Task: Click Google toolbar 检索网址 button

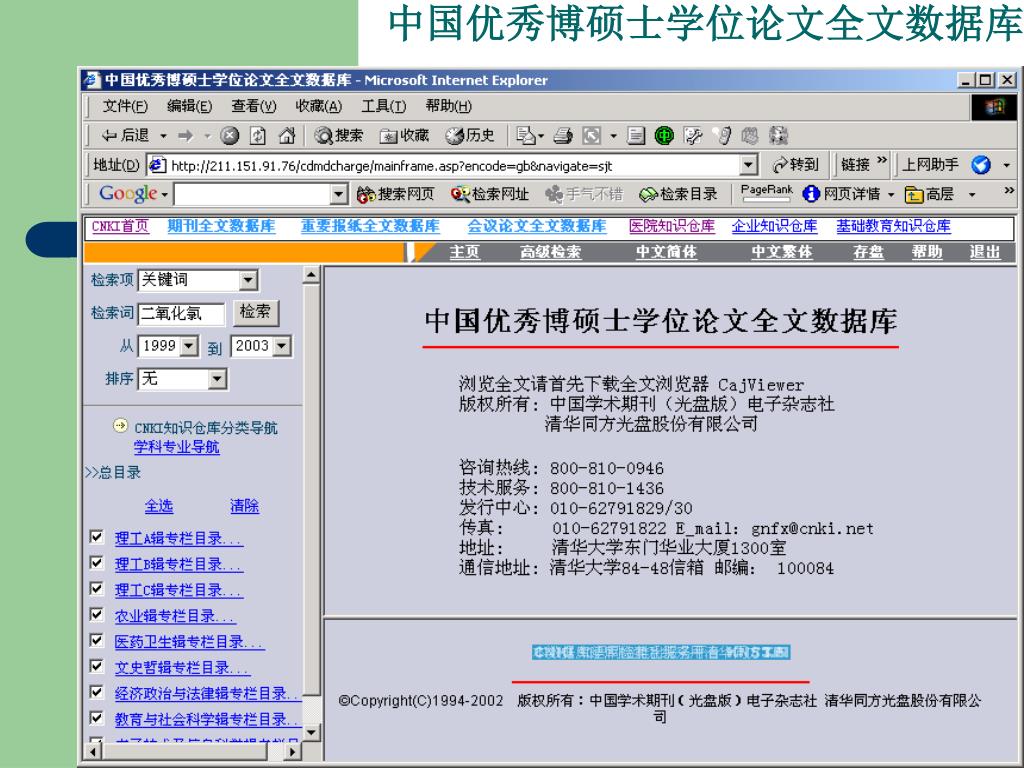Action: (490, 194)
